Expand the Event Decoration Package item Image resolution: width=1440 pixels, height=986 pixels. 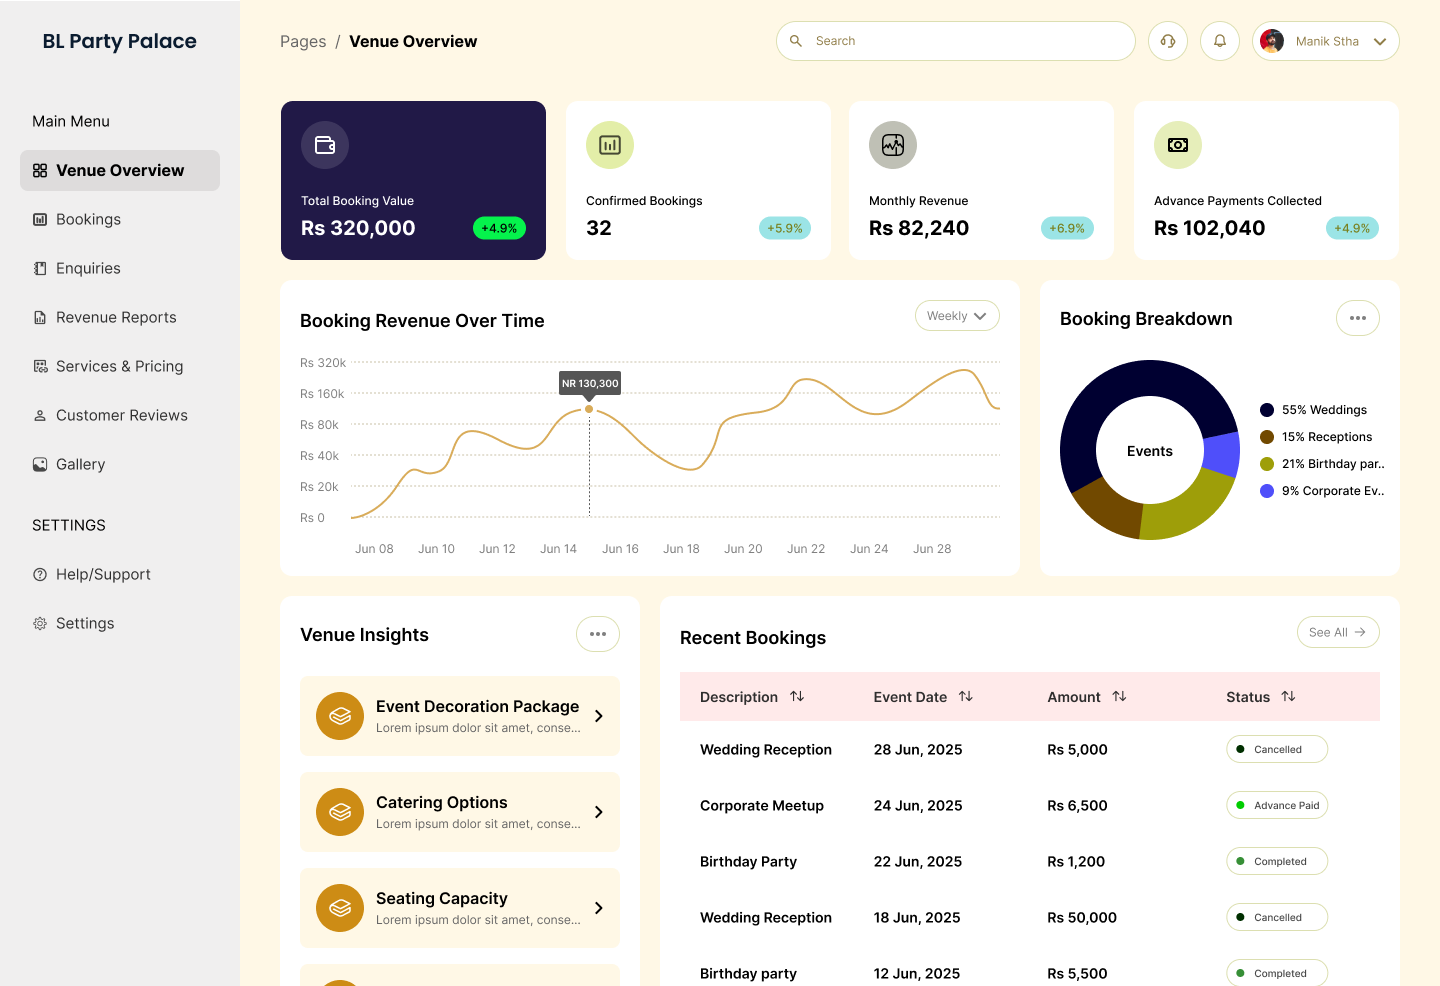598,716
